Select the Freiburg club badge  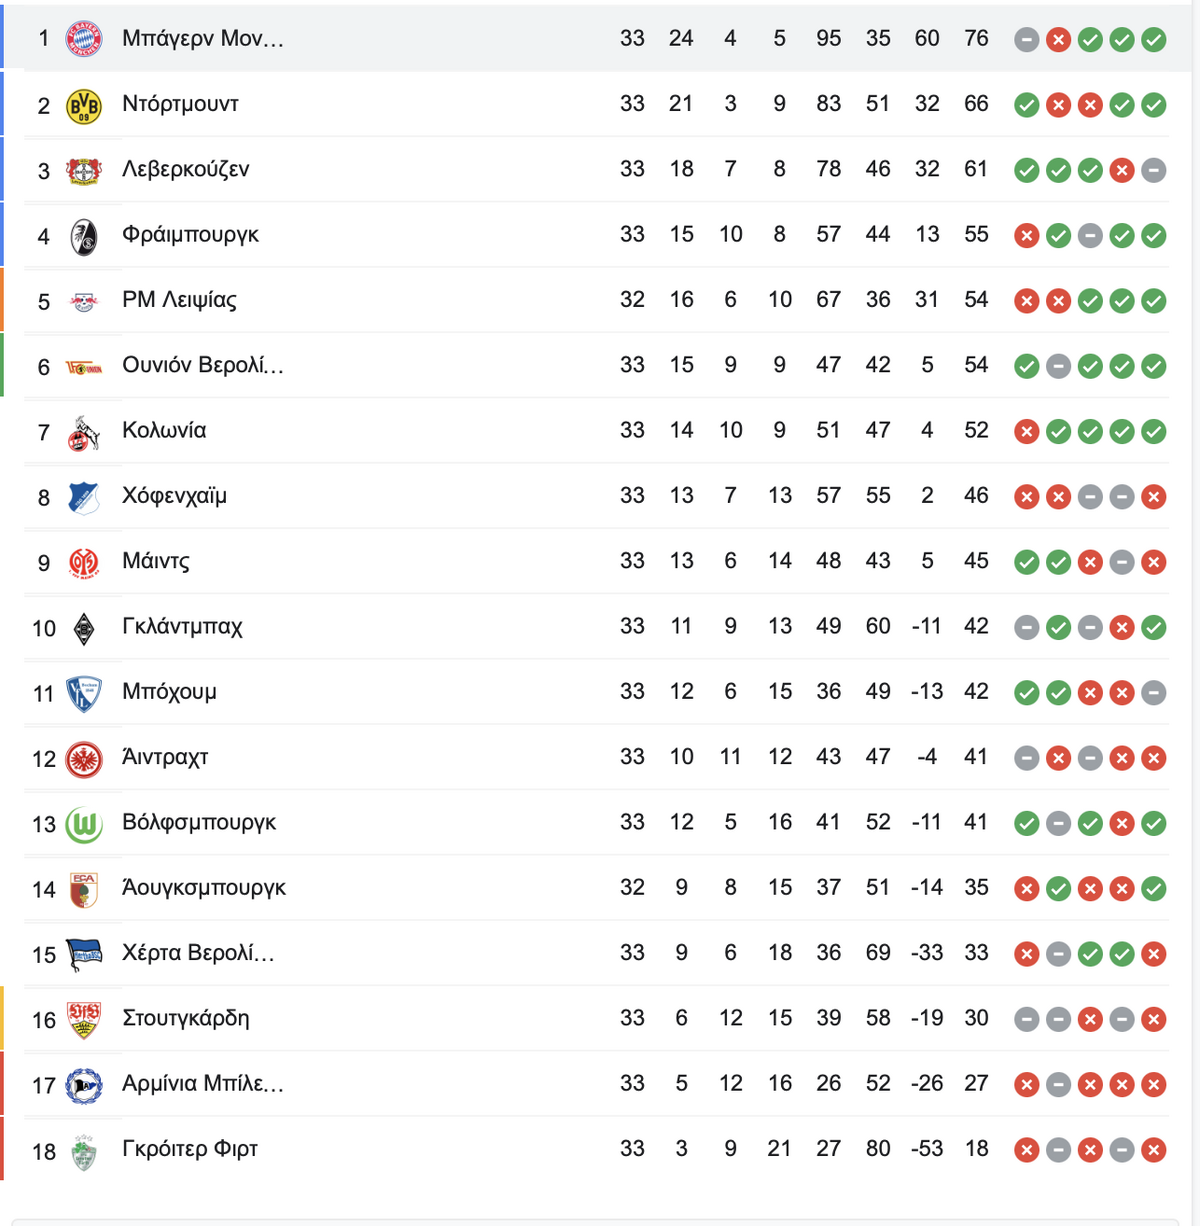(x=84, y=236)
